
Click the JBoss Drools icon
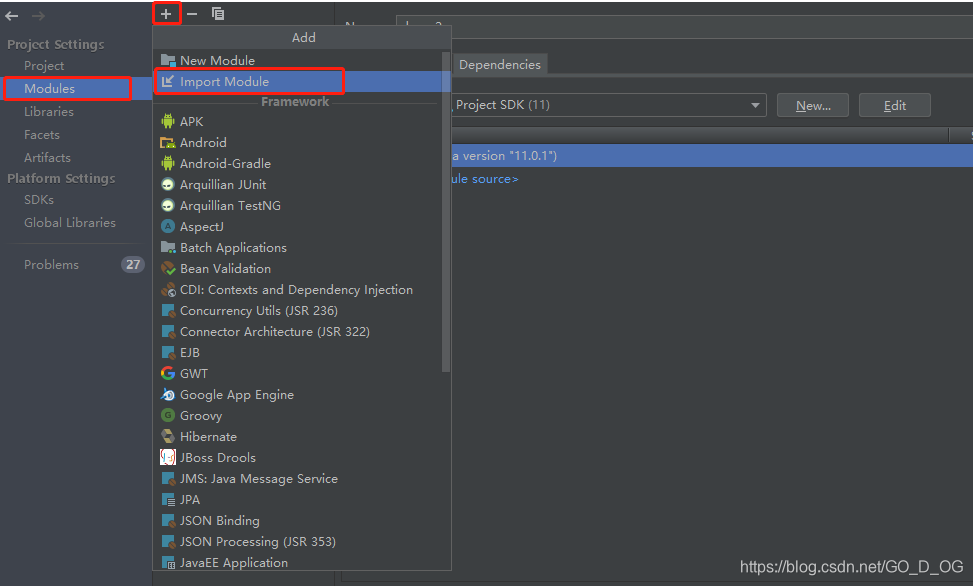168,458
